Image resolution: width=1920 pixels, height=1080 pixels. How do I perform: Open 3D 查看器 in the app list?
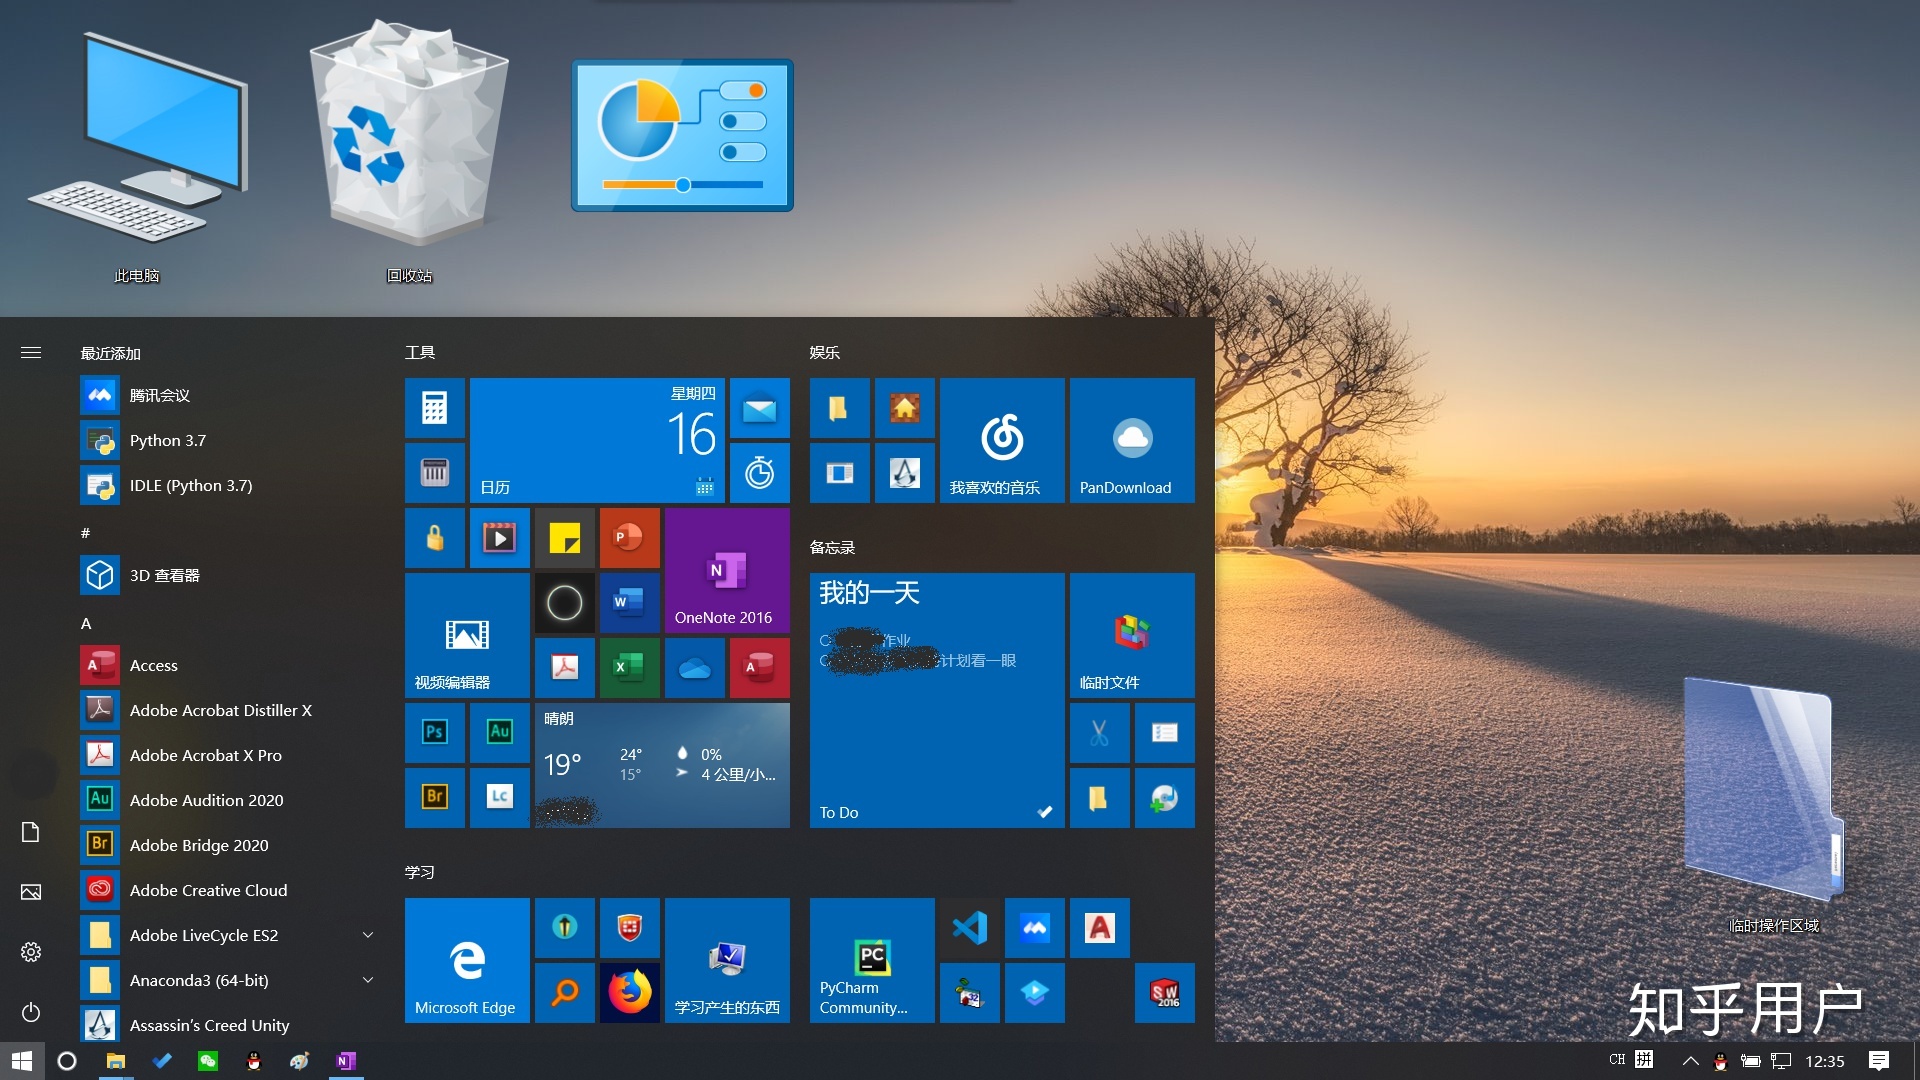point(230,575)
